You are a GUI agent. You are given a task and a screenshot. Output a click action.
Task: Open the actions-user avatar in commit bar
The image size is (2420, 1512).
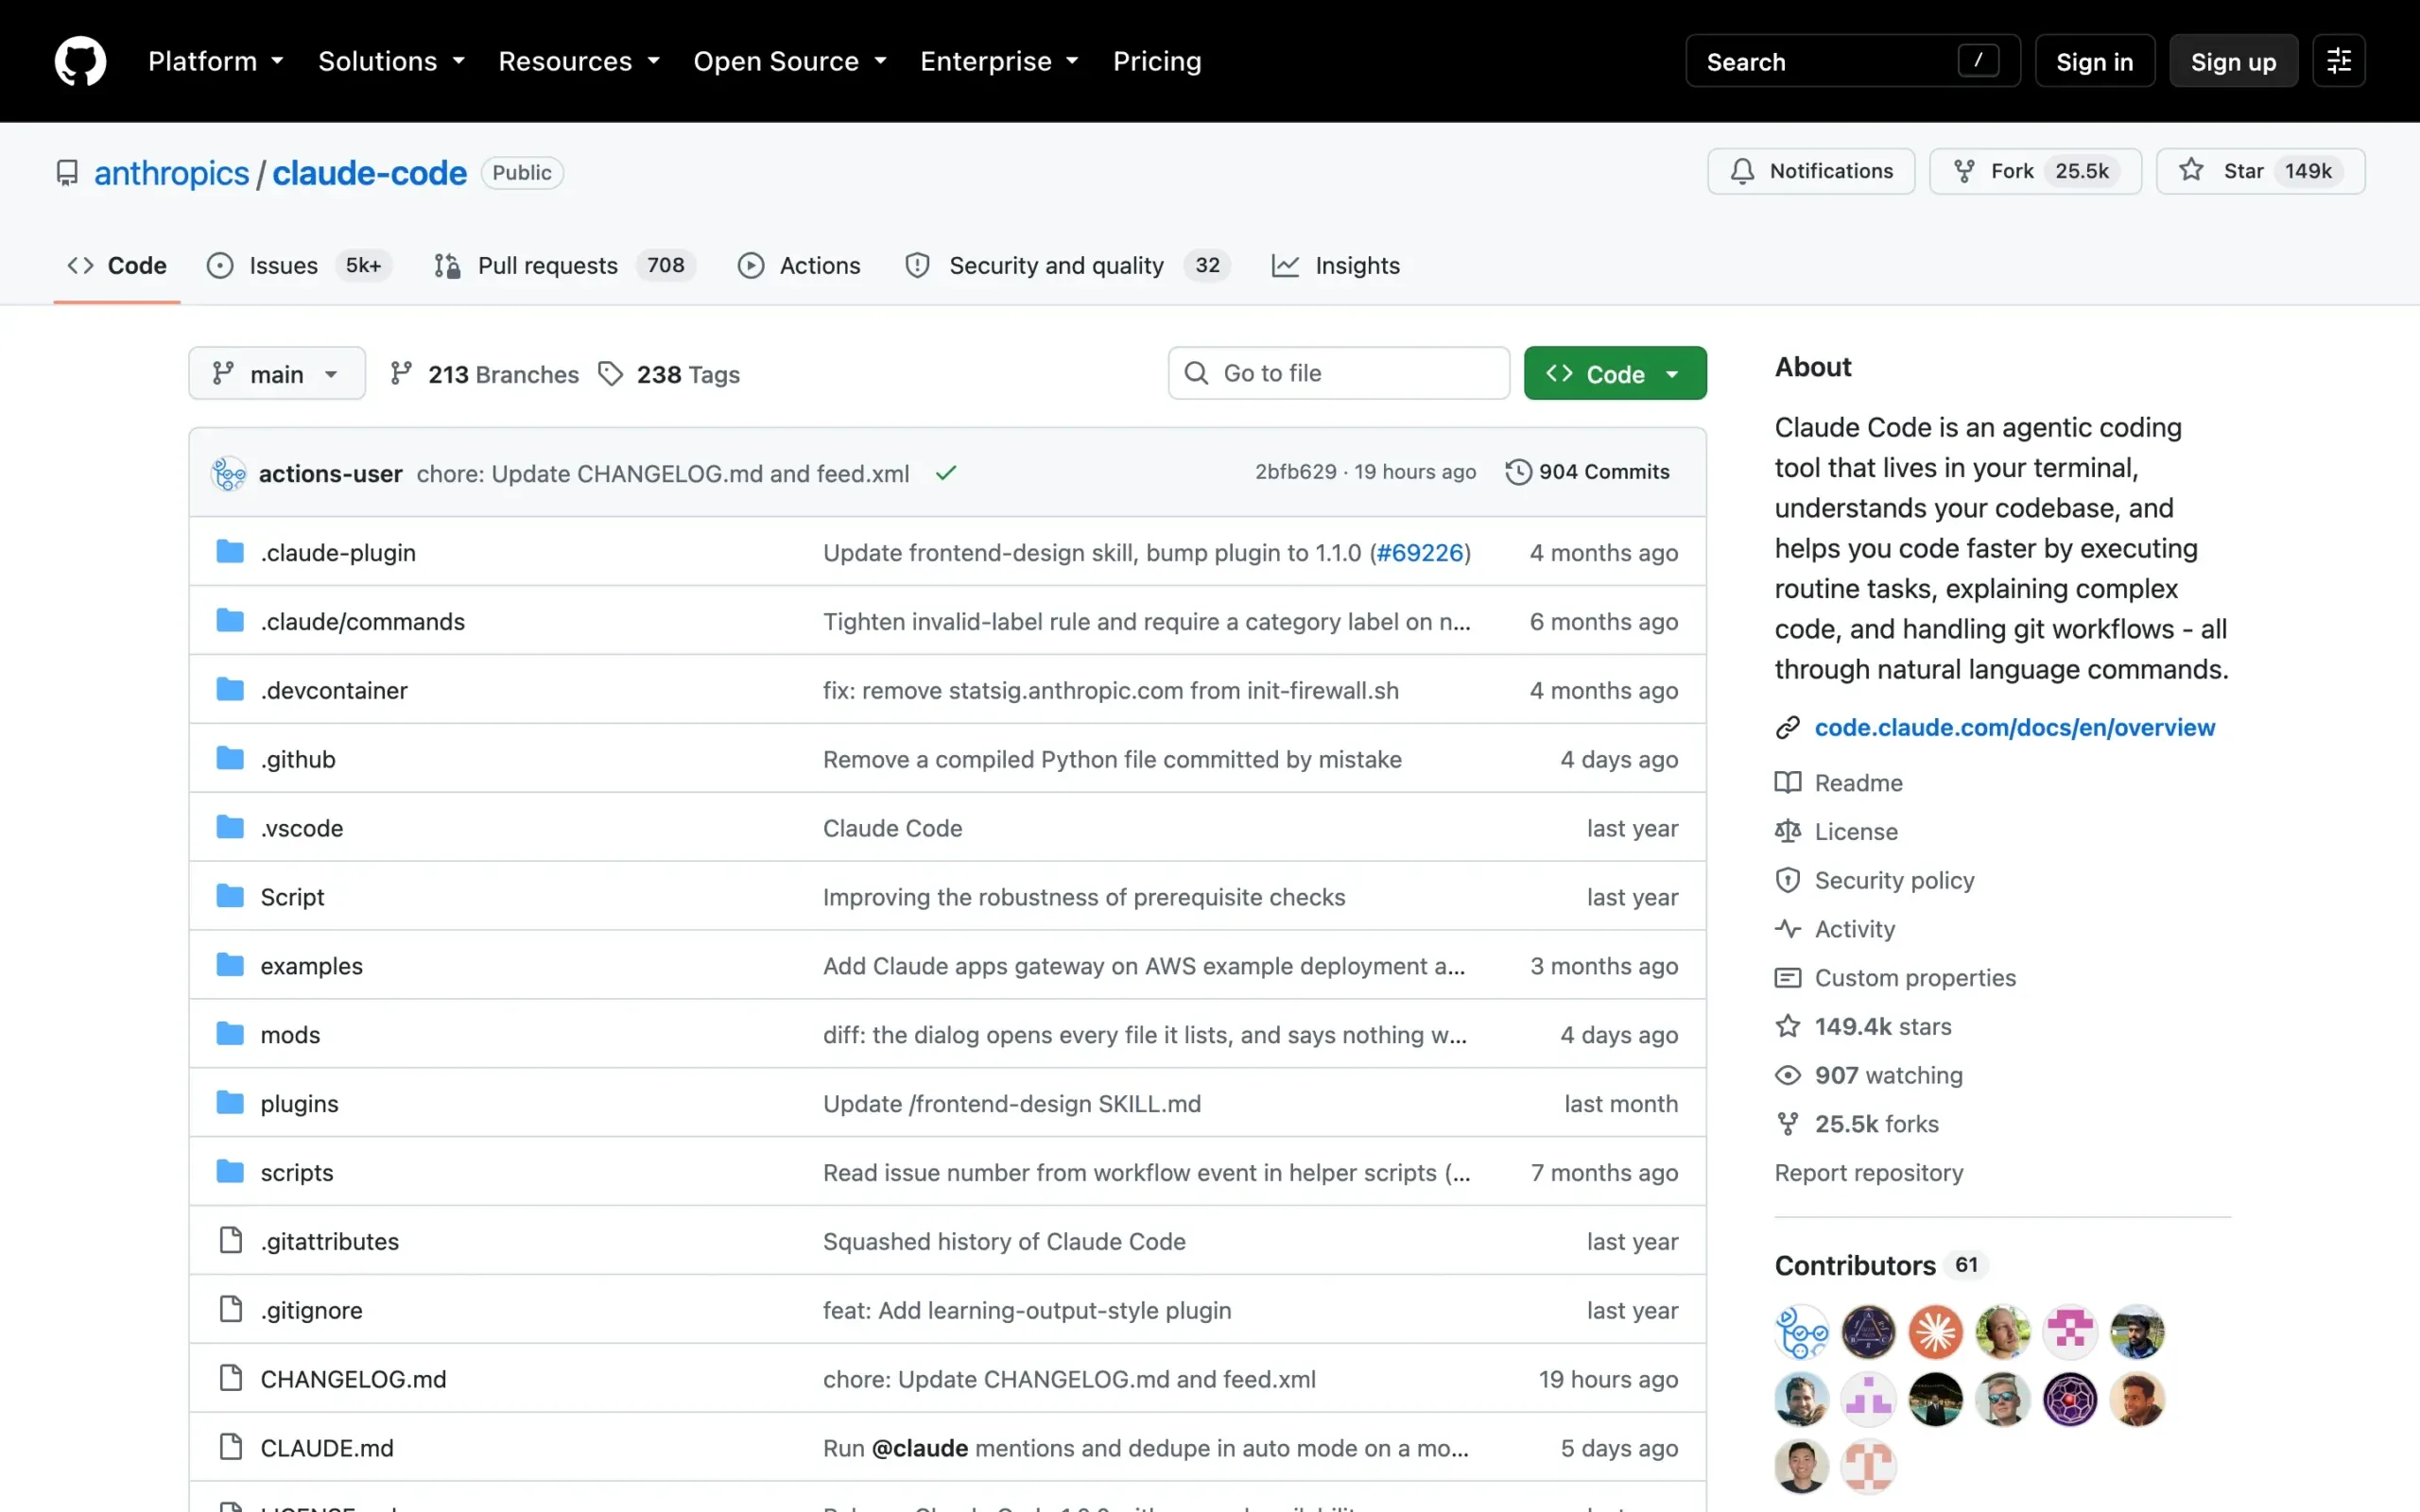pyautogui.click(x=229, y=473)
